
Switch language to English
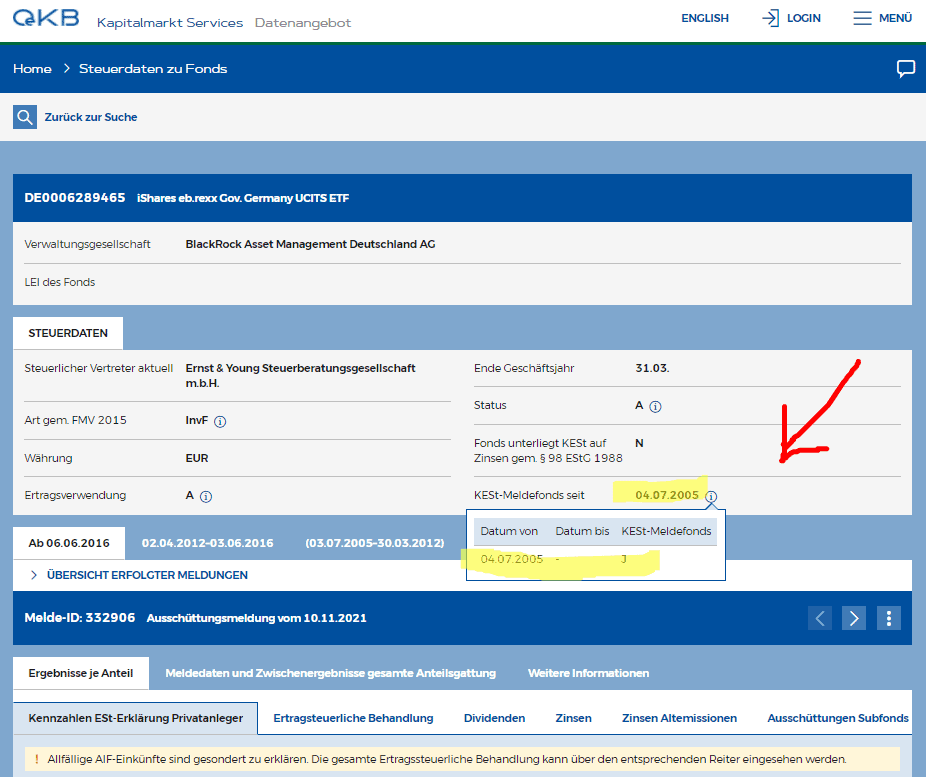click(x=705, y=18)
